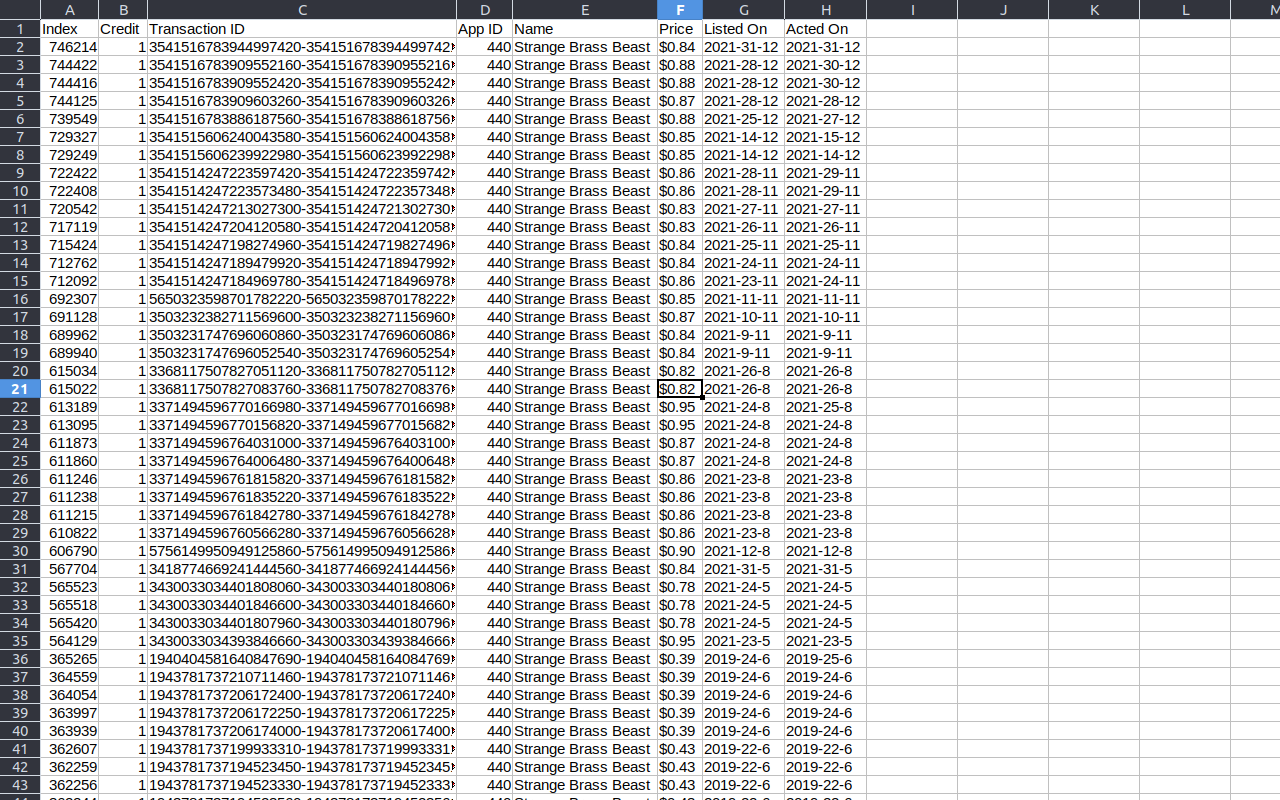The height and width of the screenshot is (800, 1280).
Task: Select column K header
Action: (1093, 9)
